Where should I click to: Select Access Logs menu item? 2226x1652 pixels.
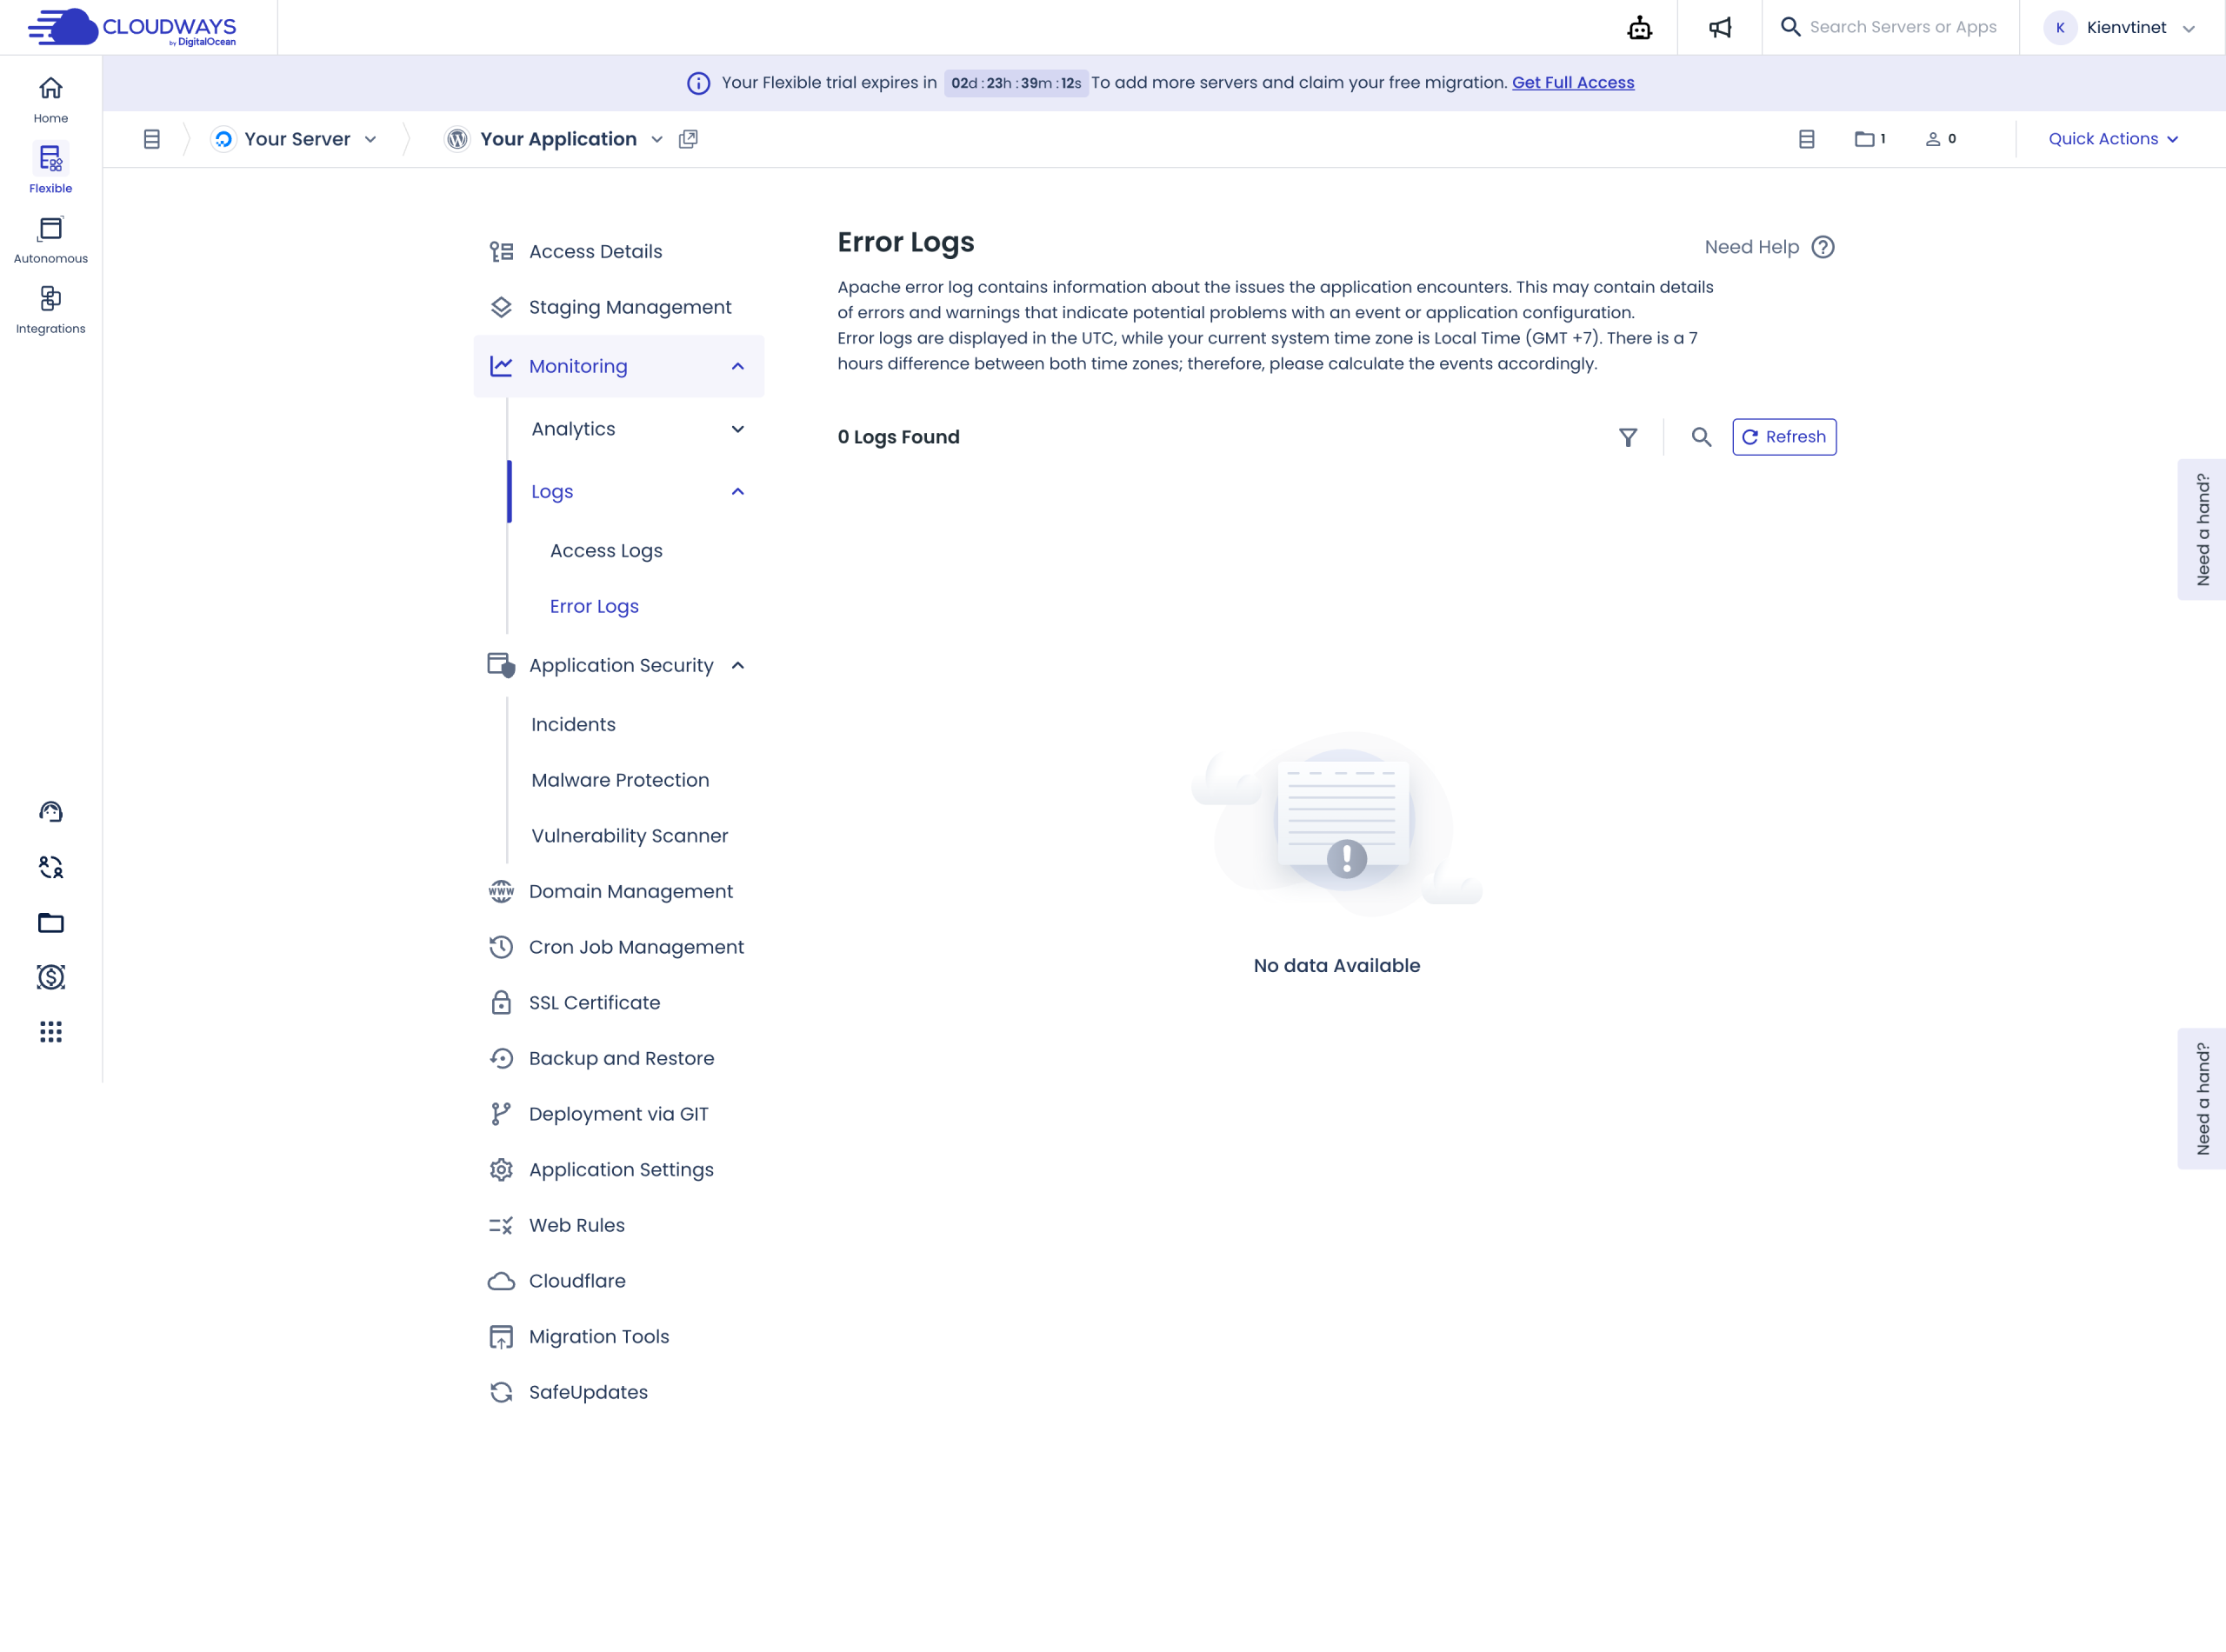click(606, 551)
